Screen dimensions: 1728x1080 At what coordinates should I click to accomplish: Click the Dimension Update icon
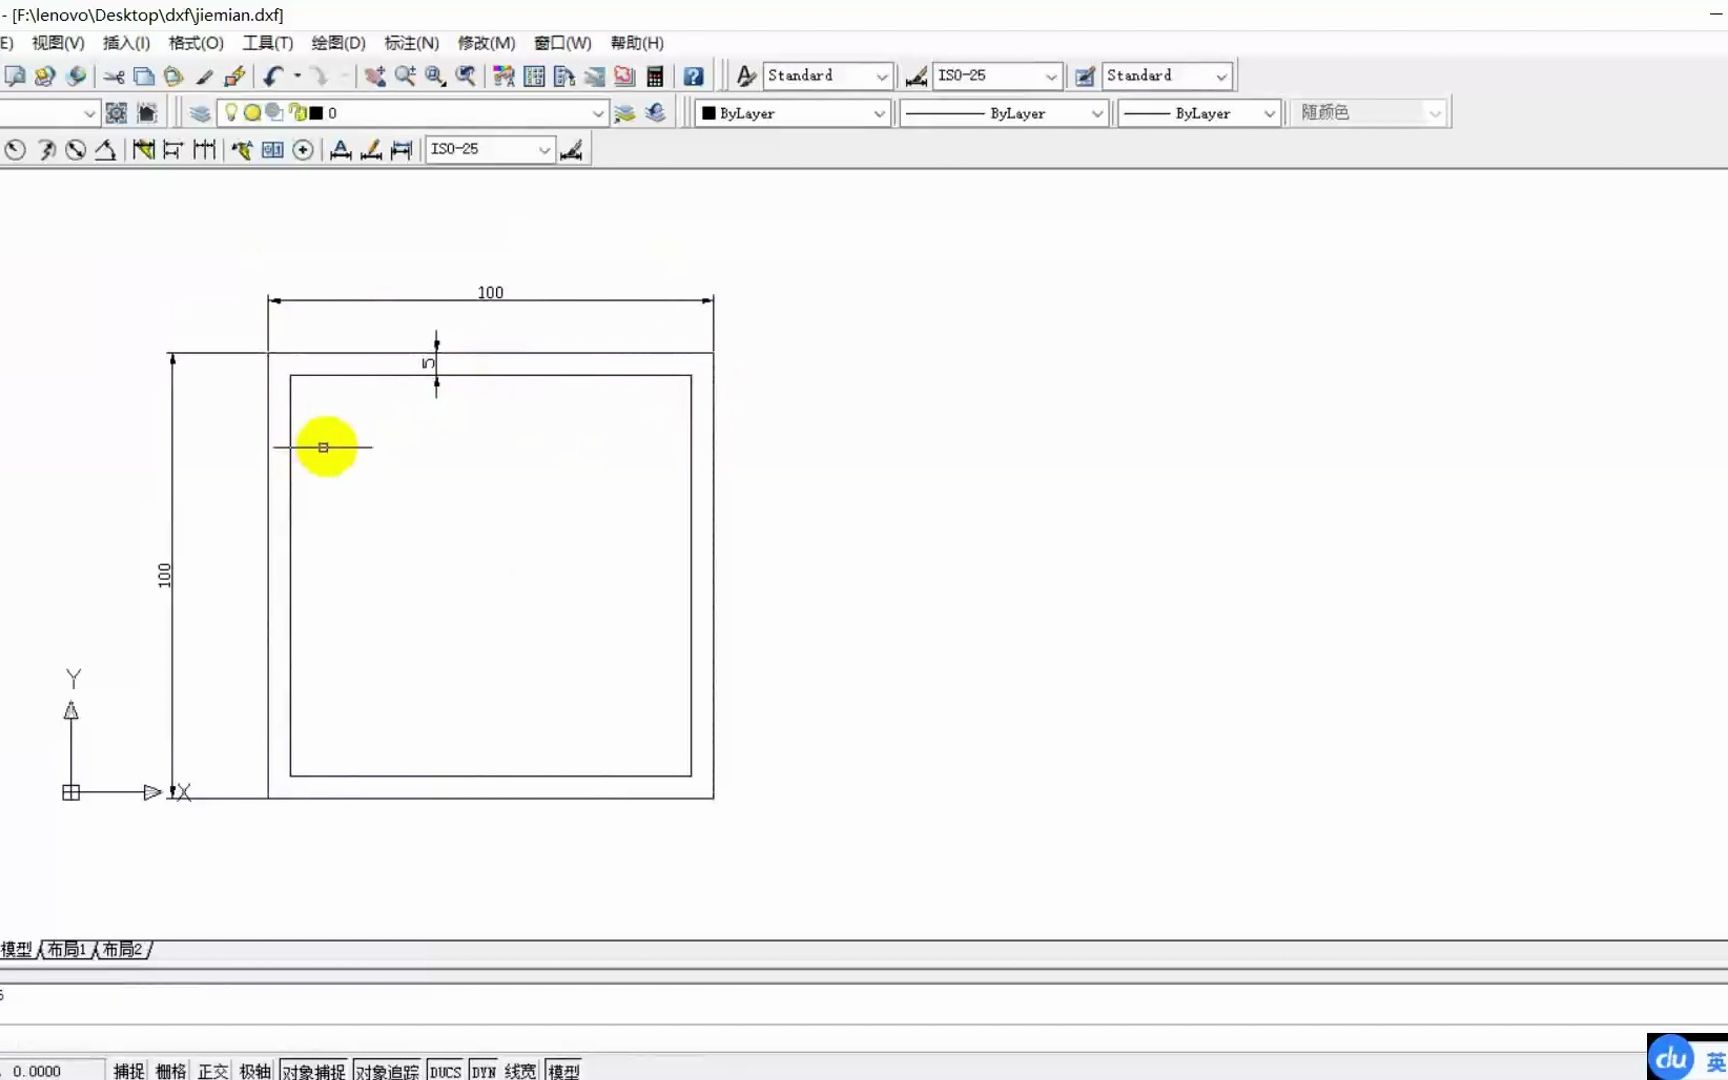(401, 150)
